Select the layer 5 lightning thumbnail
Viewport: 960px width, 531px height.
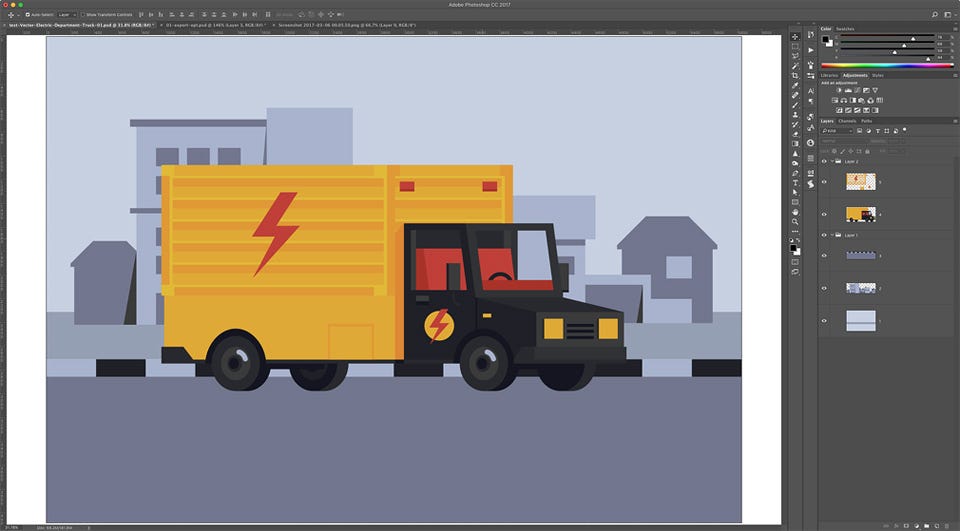(x=861, y=182)
